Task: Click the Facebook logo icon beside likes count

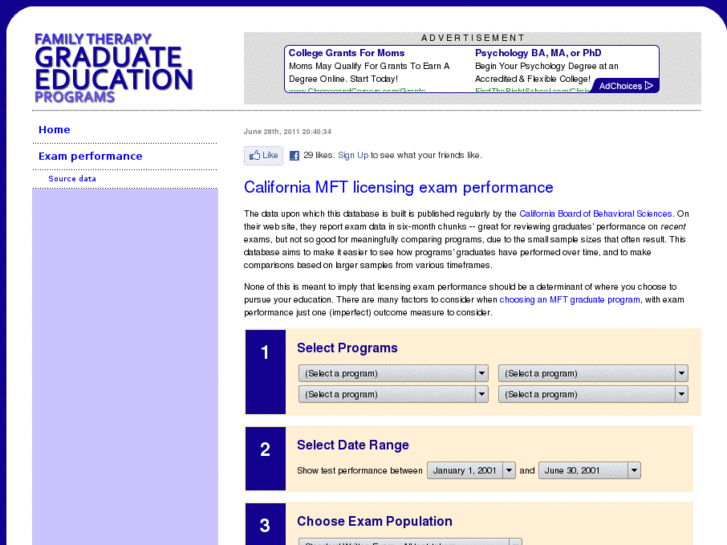Action: coord(294,156)
